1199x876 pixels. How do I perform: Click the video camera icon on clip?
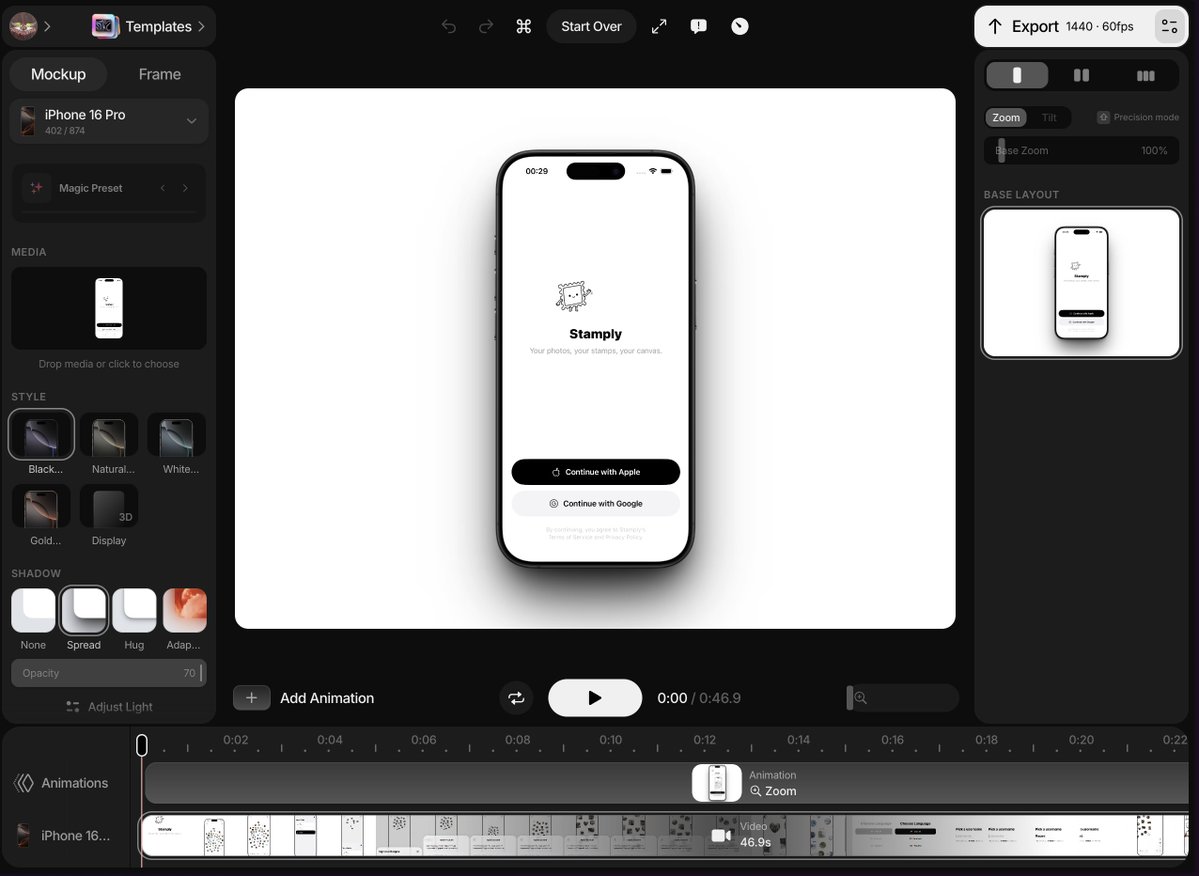(x=721, y=835)
